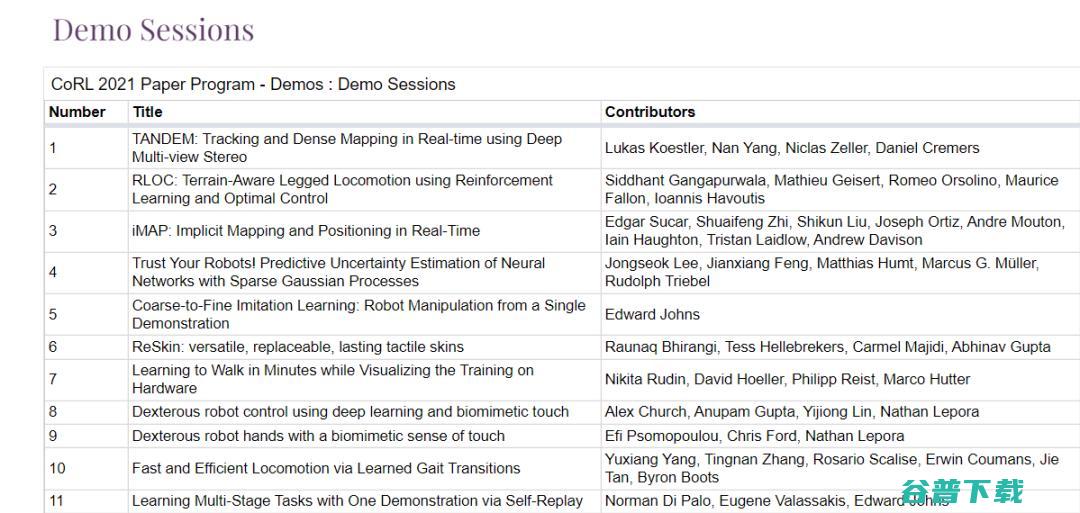Open the iMAP Implicit Mapping title
The width and height of the screenshot is (1080, 513).
(306, 231)
